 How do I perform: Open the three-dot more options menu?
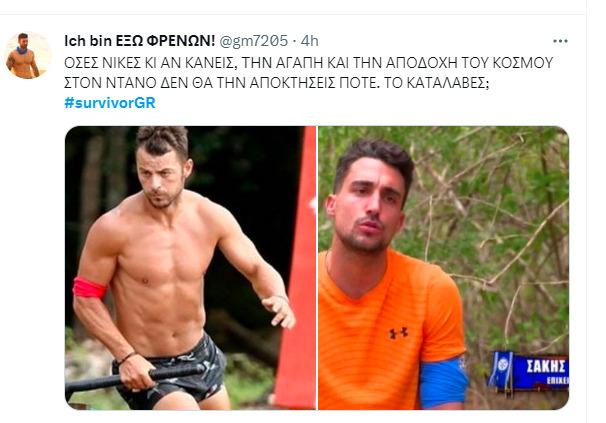pos(560,41)
